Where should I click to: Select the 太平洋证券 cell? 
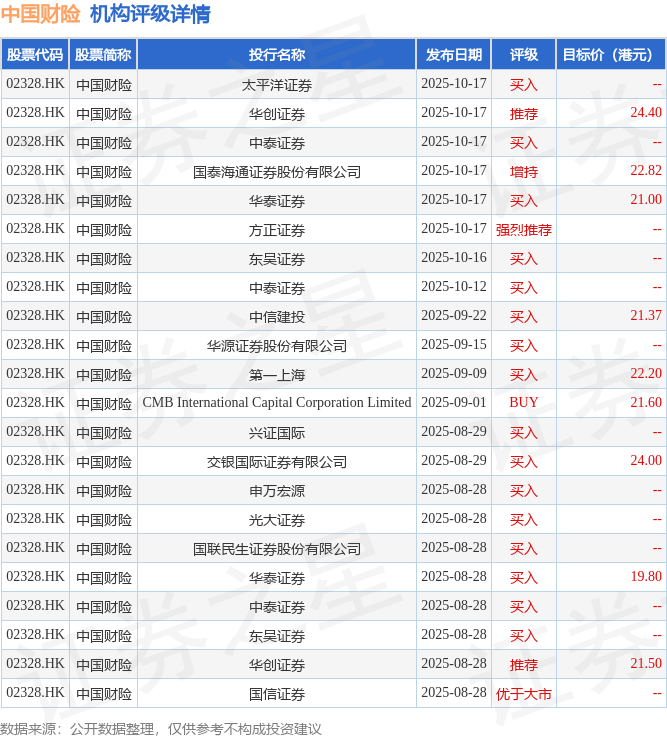pos(277,85)
